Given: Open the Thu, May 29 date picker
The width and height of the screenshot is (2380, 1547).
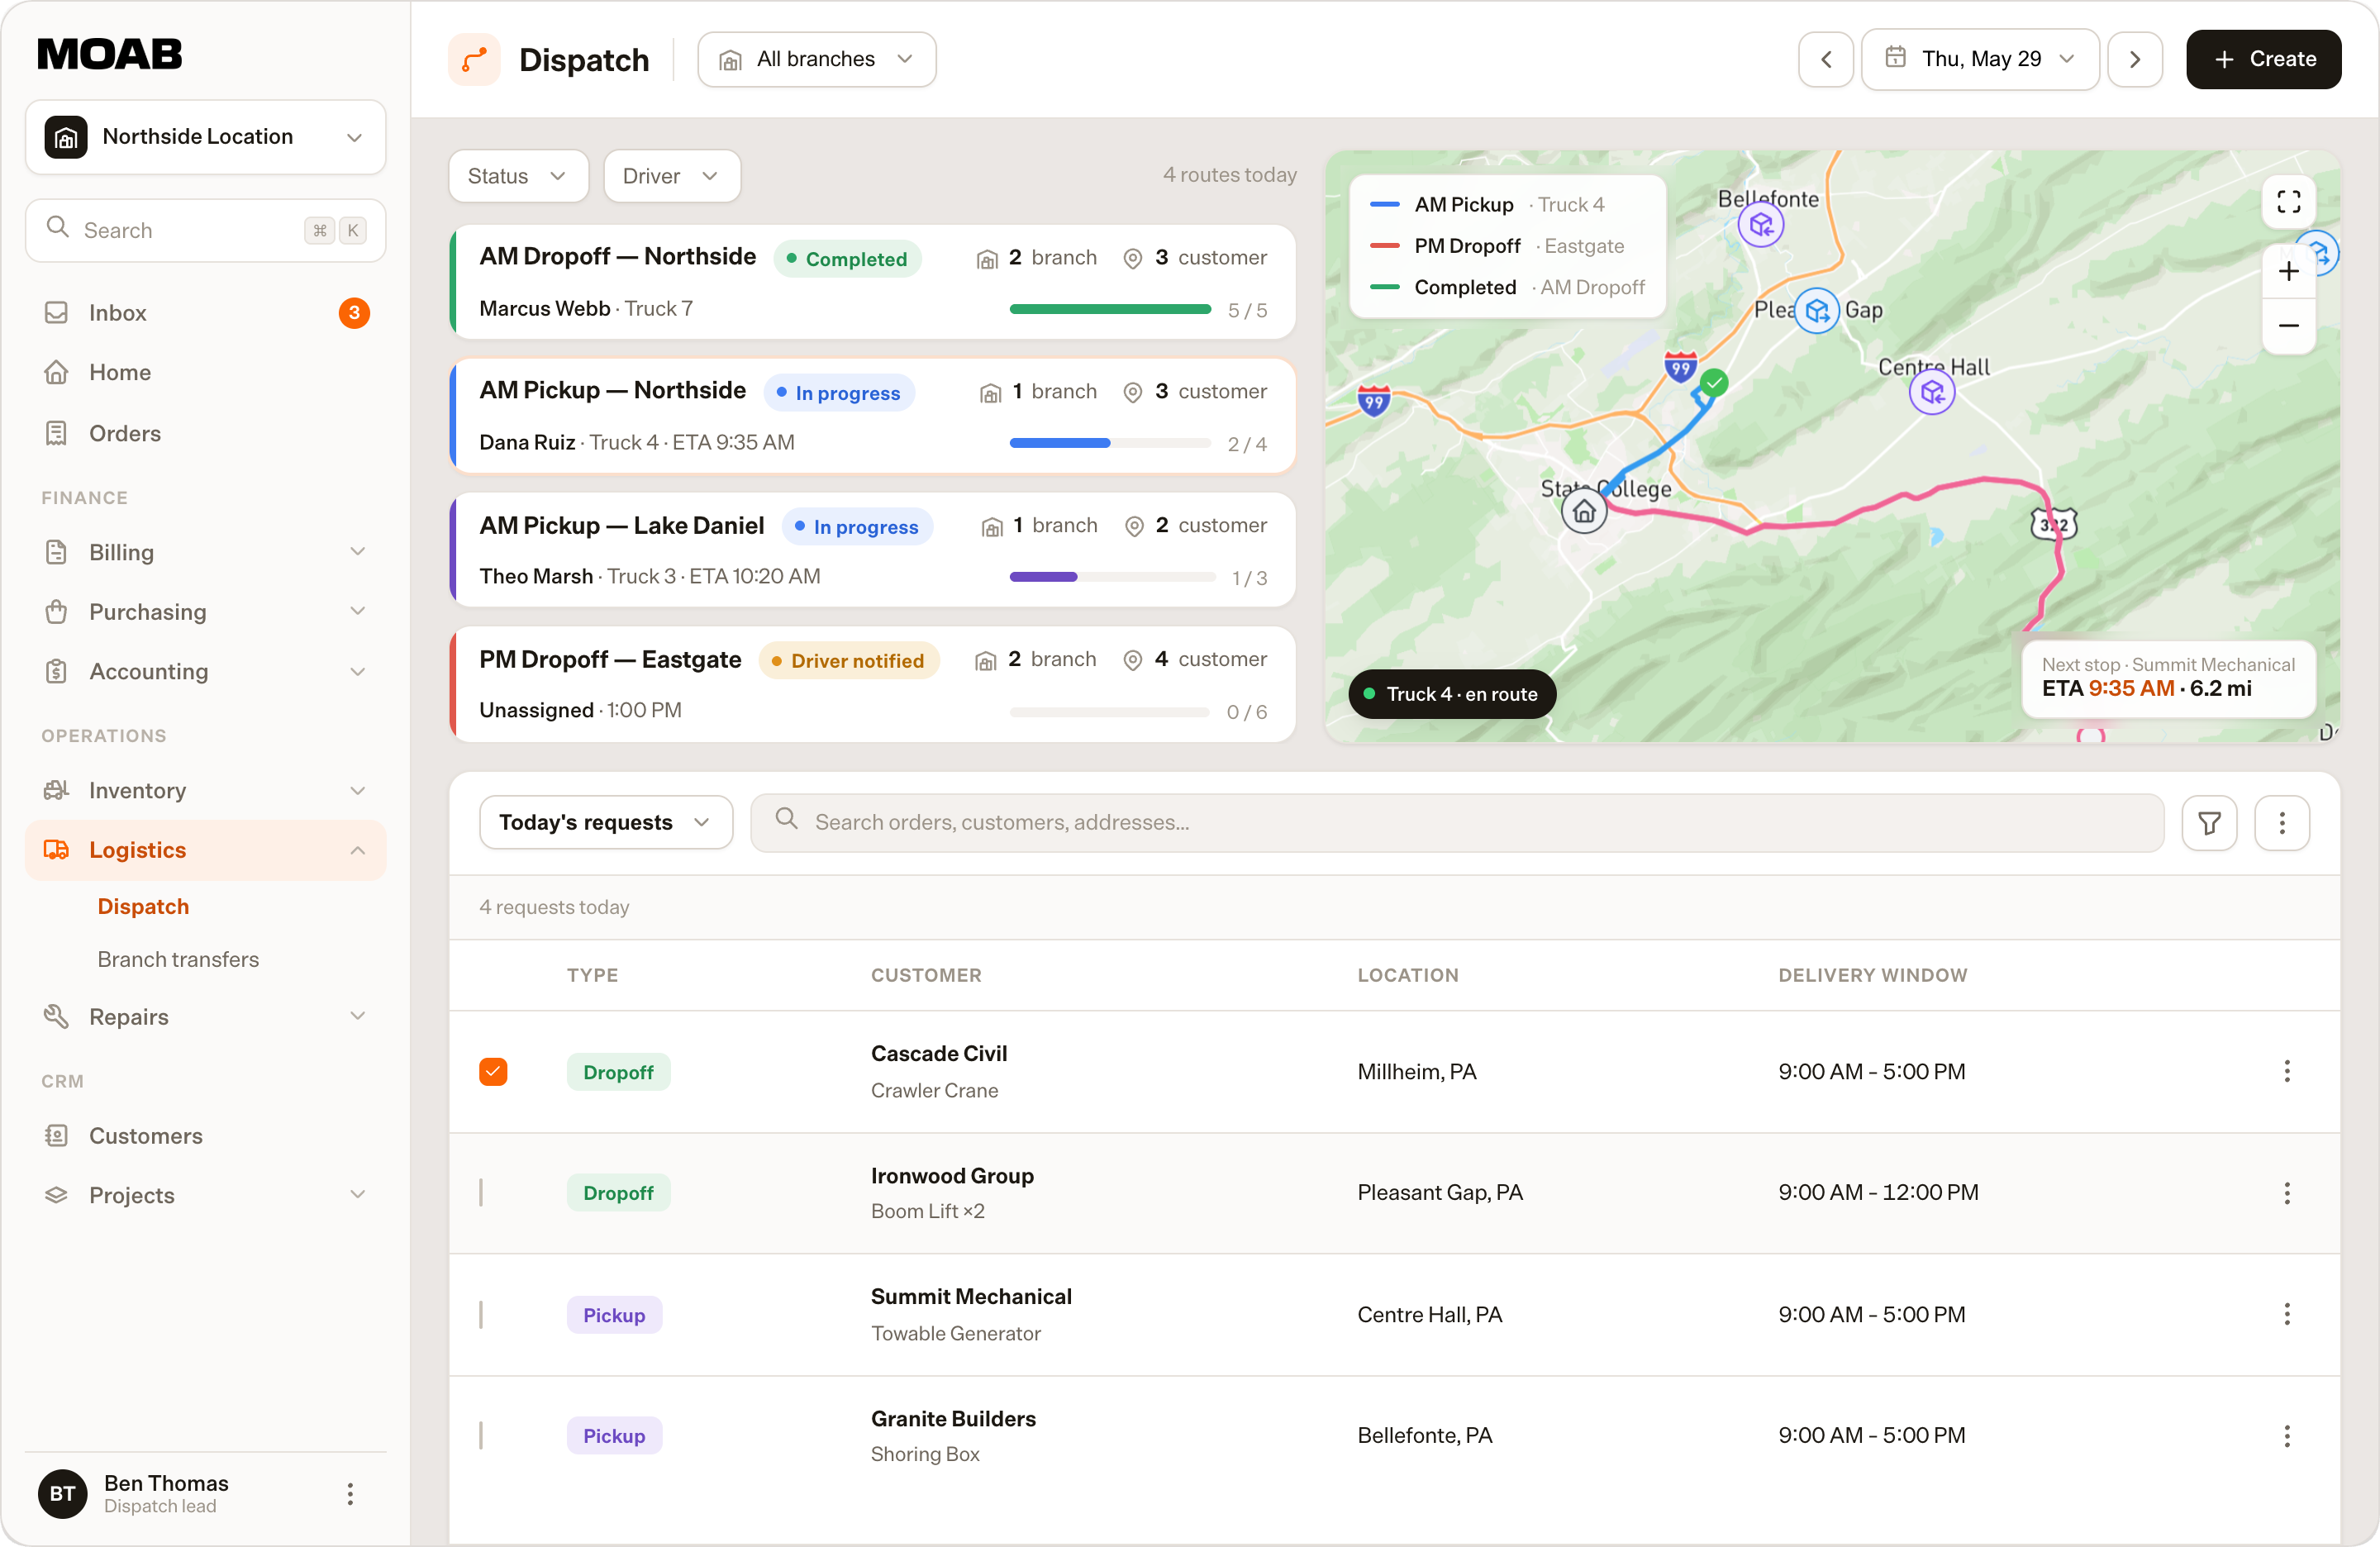Looking at the screenshot, I should tap(1980, 59).
